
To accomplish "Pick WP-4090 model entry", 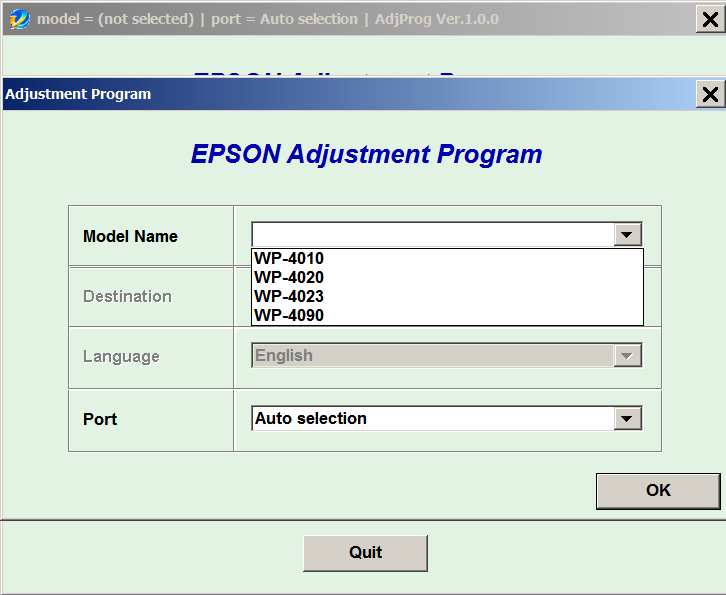I will pos(447,315).
